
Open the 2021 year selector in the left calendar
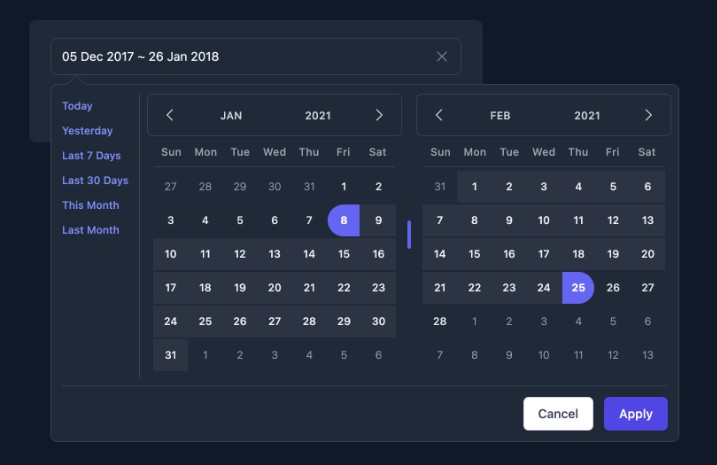point(318,116)
